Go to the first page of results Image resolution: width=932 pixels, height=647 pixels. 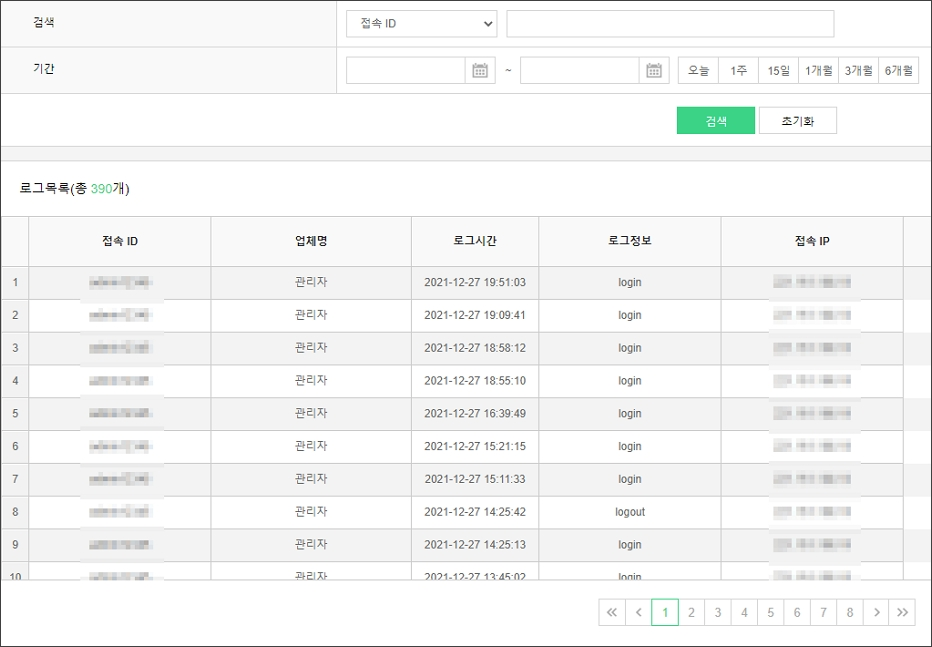pyautogui.click(x=612, y=612)
